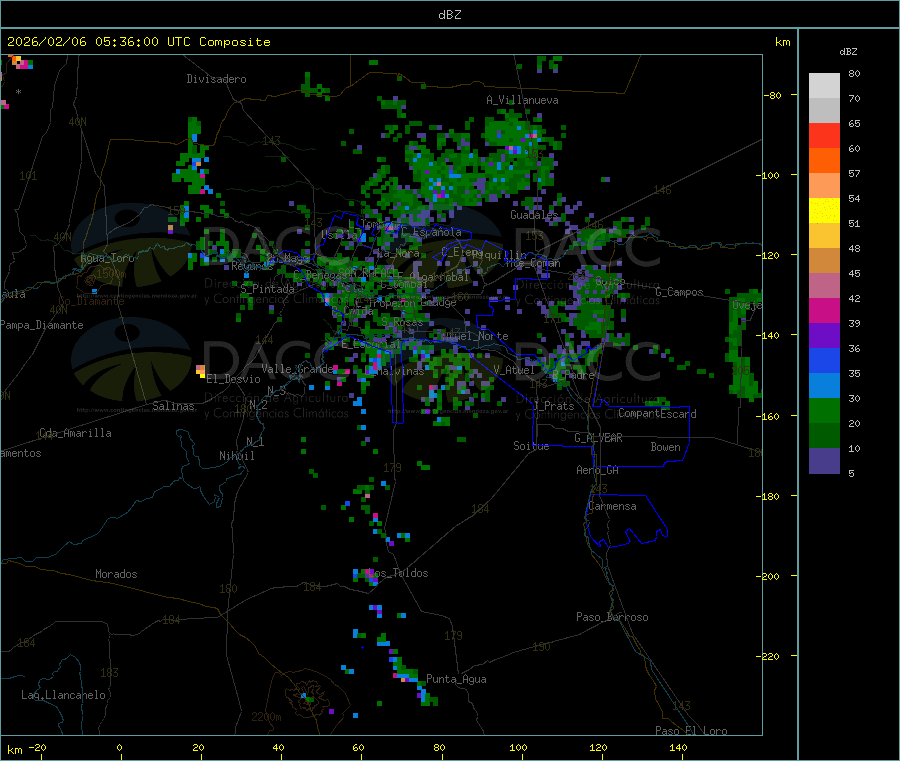The width and height of the screenshot is (900, 761).
Task: Click the dBZ title at top
Action: pos(449,15)
